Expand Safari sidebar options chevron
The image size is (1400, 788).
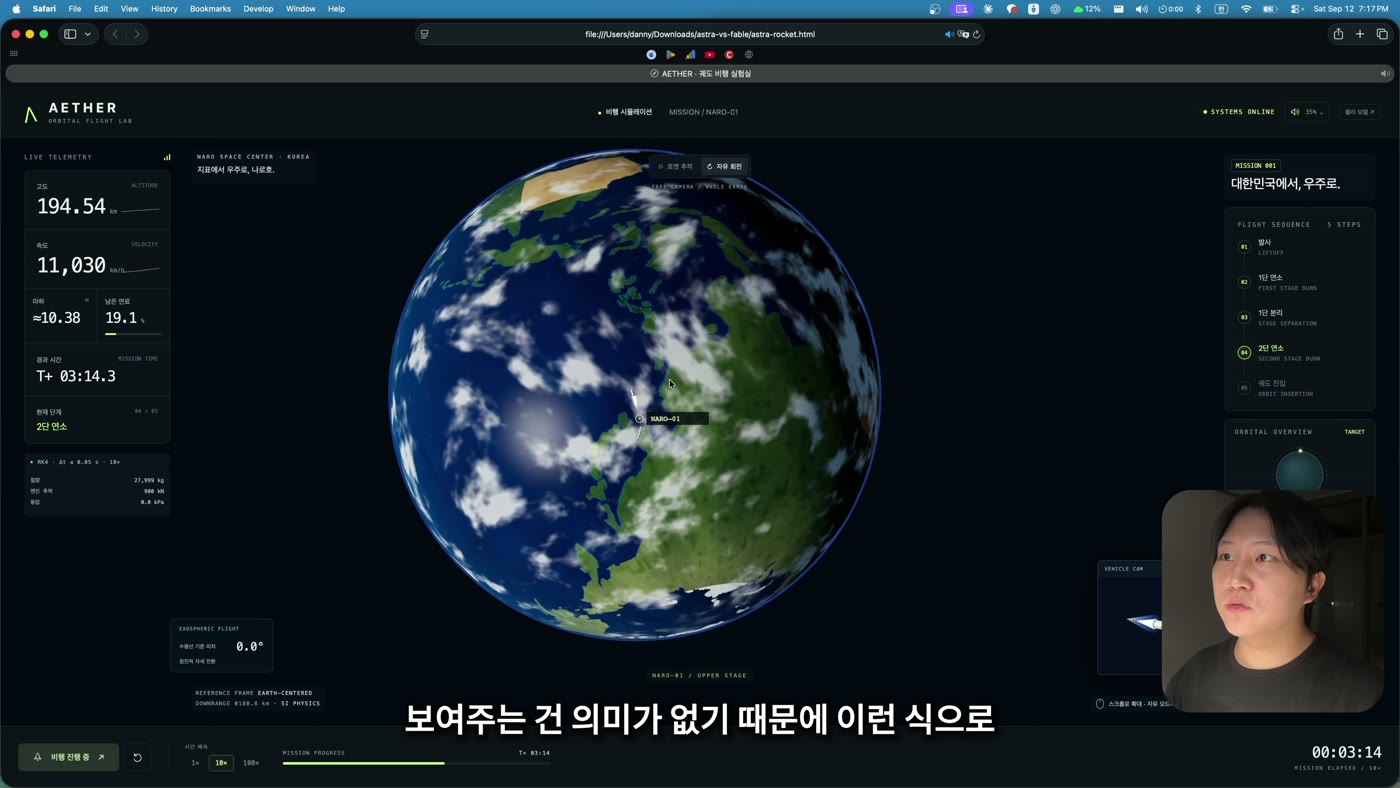click(88, 34)
